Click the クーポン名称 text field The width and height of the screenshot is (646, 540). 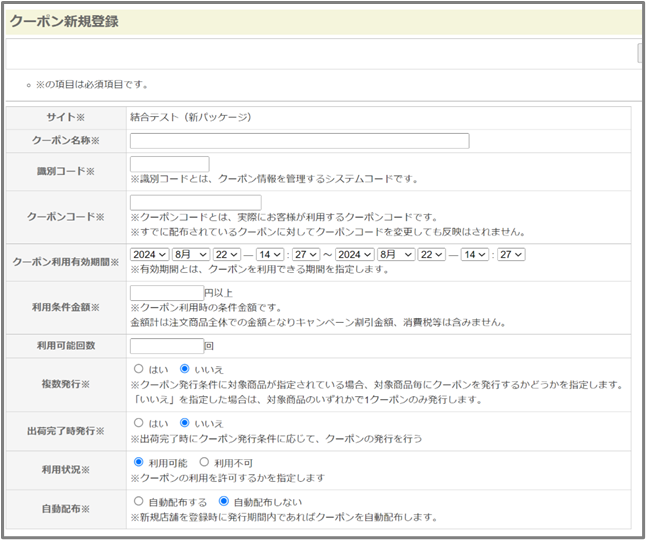(299, 141)
